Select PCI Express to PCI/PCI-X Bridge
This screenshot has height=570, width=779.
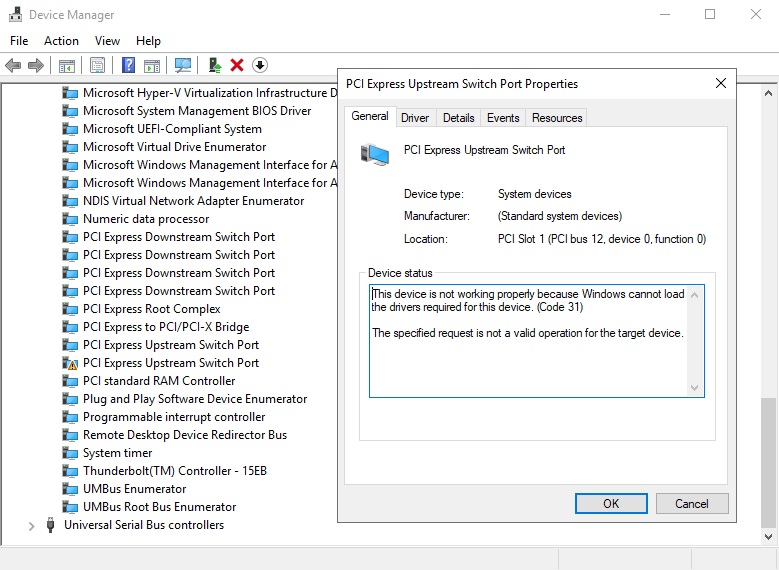point(166,327)
